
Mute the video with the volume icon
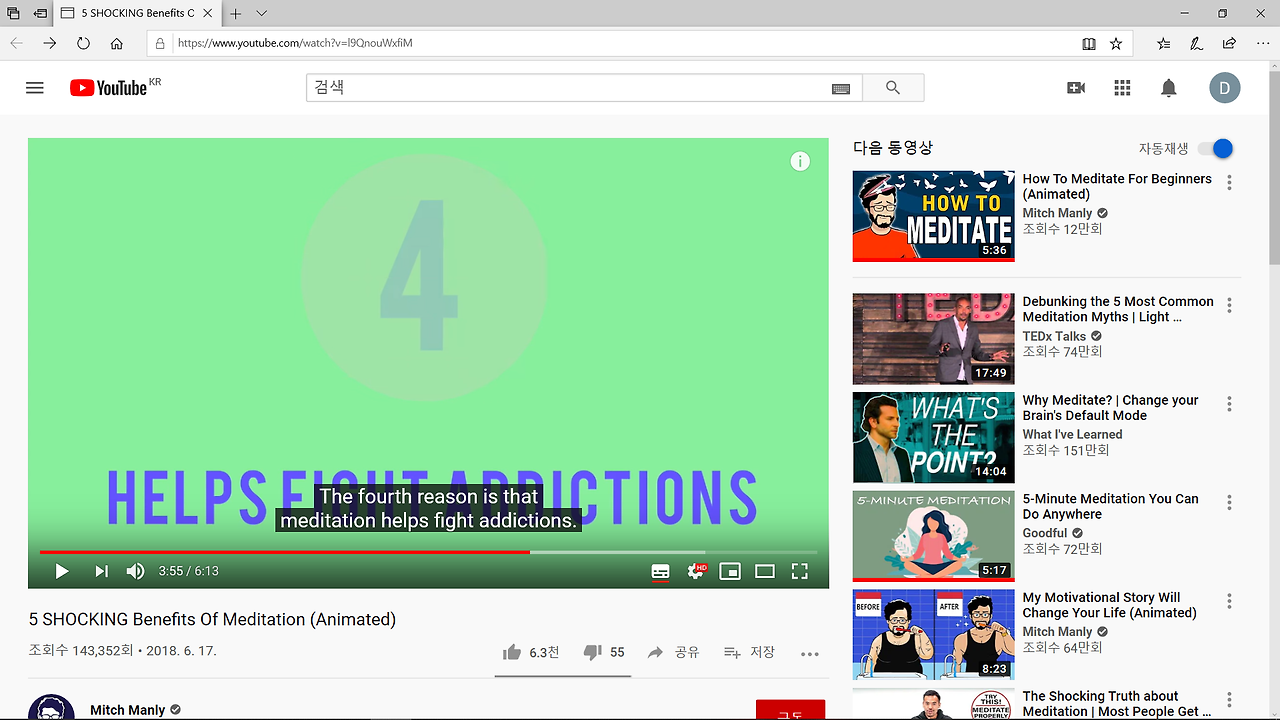coord(135,571)
